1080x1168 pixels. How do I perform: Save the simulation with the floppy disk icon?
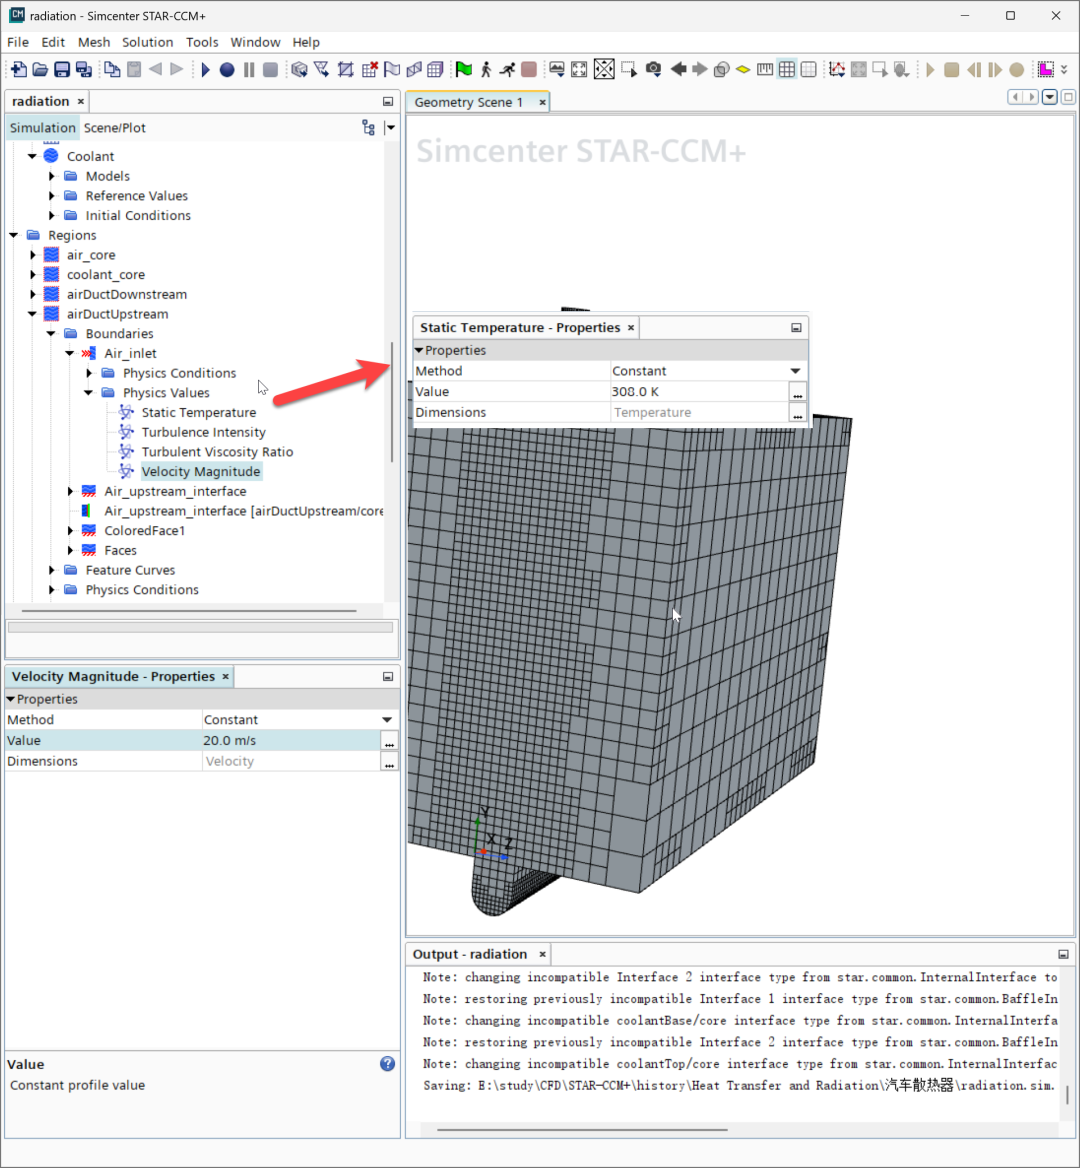[x=62, y=69]
